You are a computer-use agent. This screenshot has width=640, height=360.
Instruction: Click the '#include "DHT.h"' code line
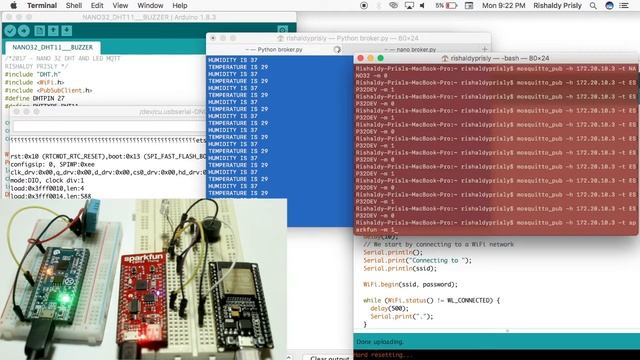33,75
